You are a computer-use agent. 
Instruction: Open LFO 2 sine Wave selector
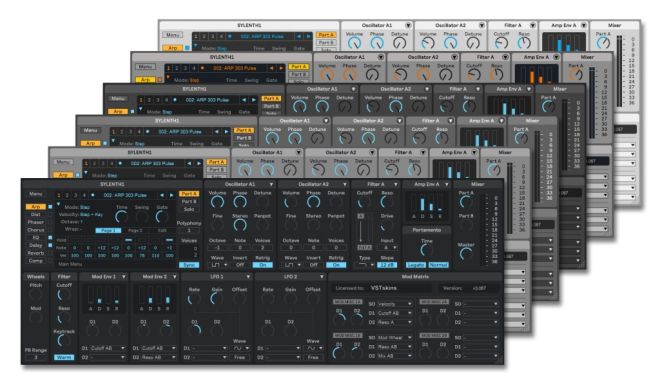tap(315, 348)
